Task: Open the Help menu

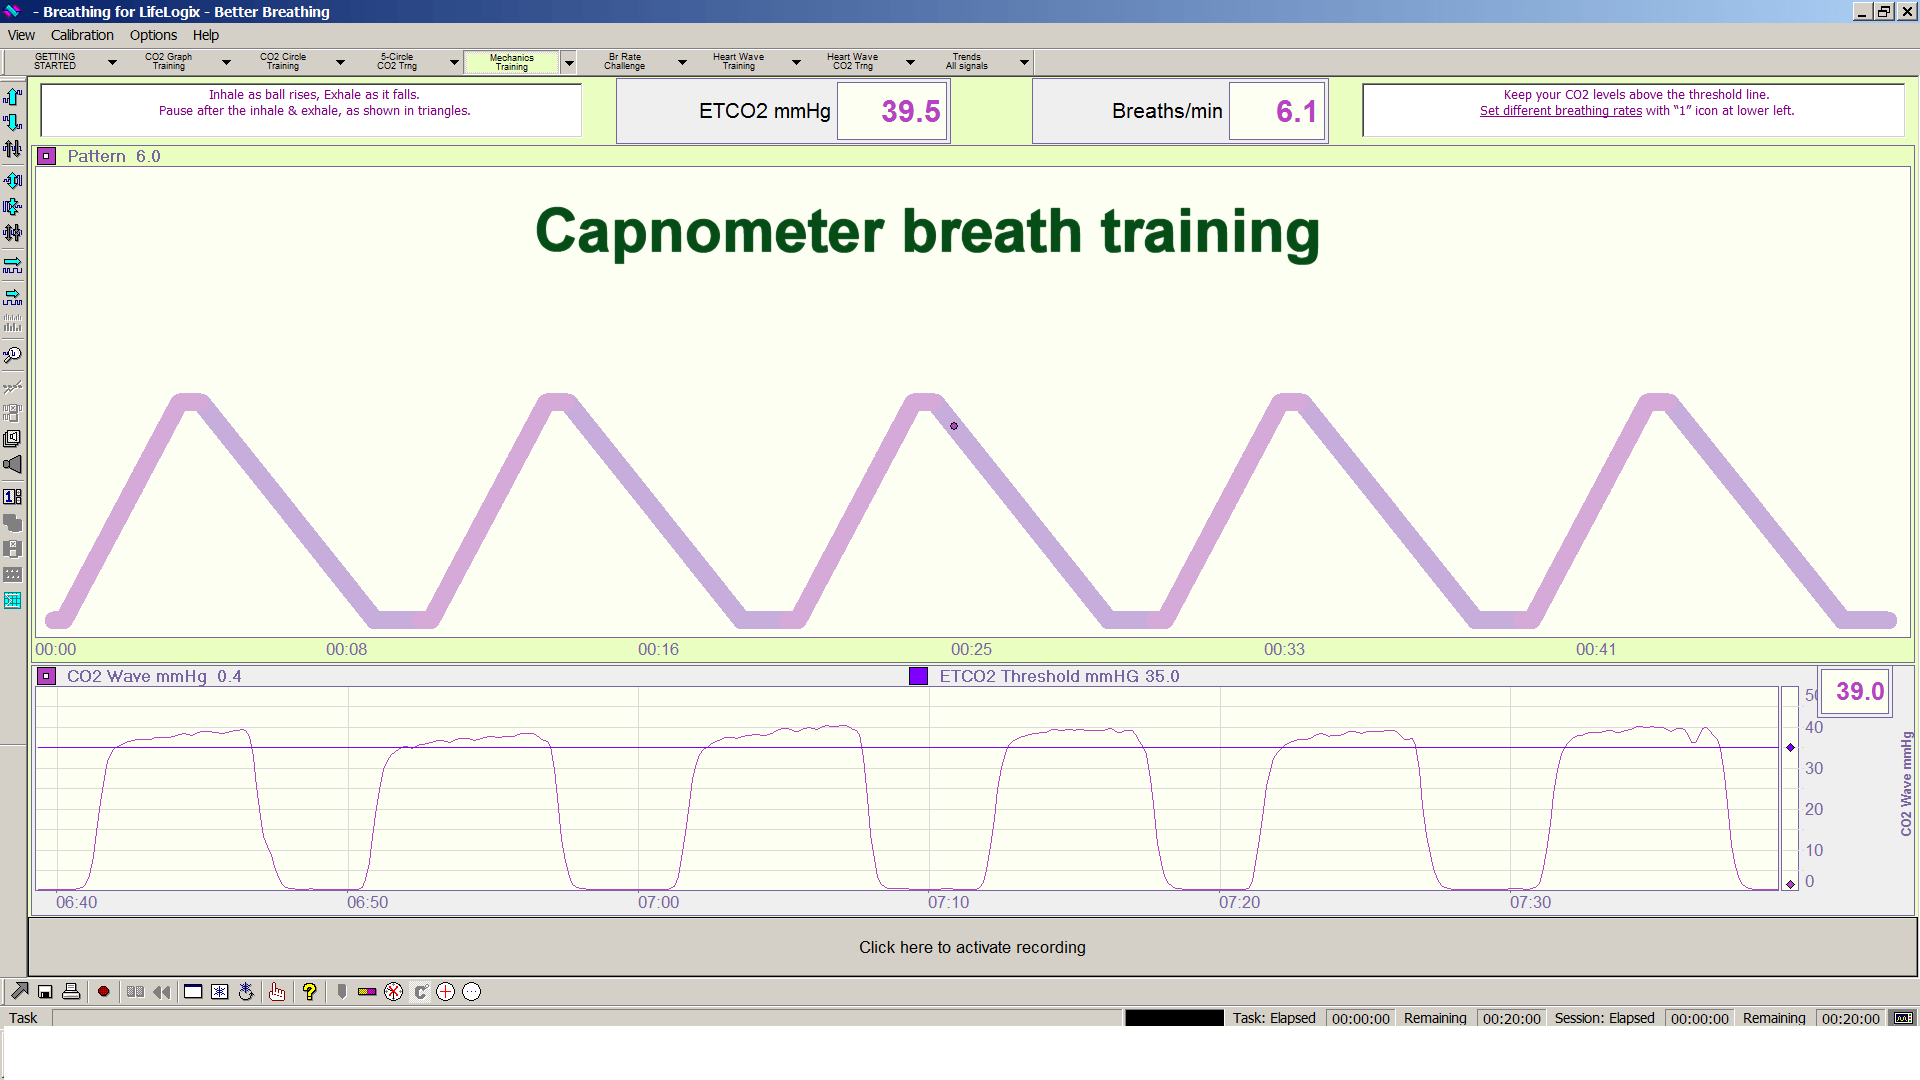Action: tap(206, 35)
